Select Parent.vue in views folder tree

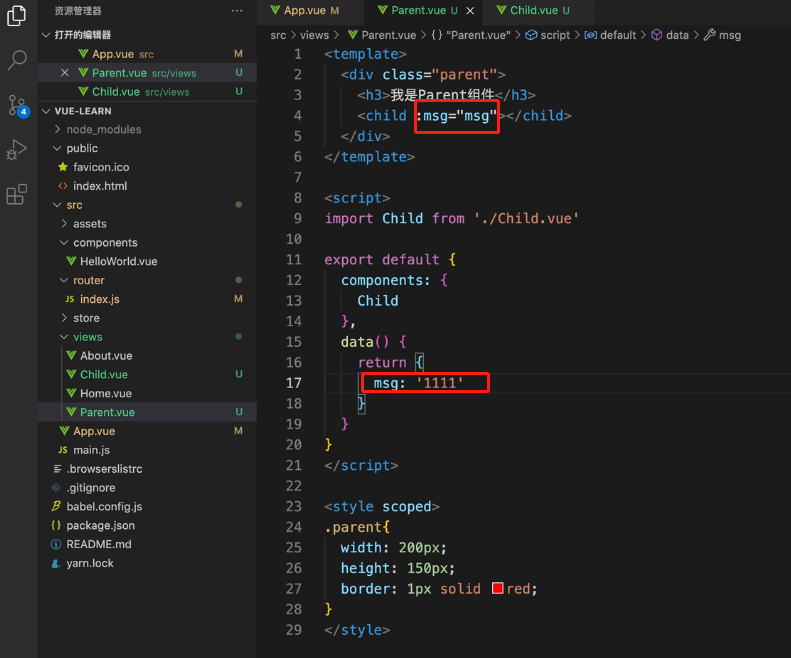point(107,412)
